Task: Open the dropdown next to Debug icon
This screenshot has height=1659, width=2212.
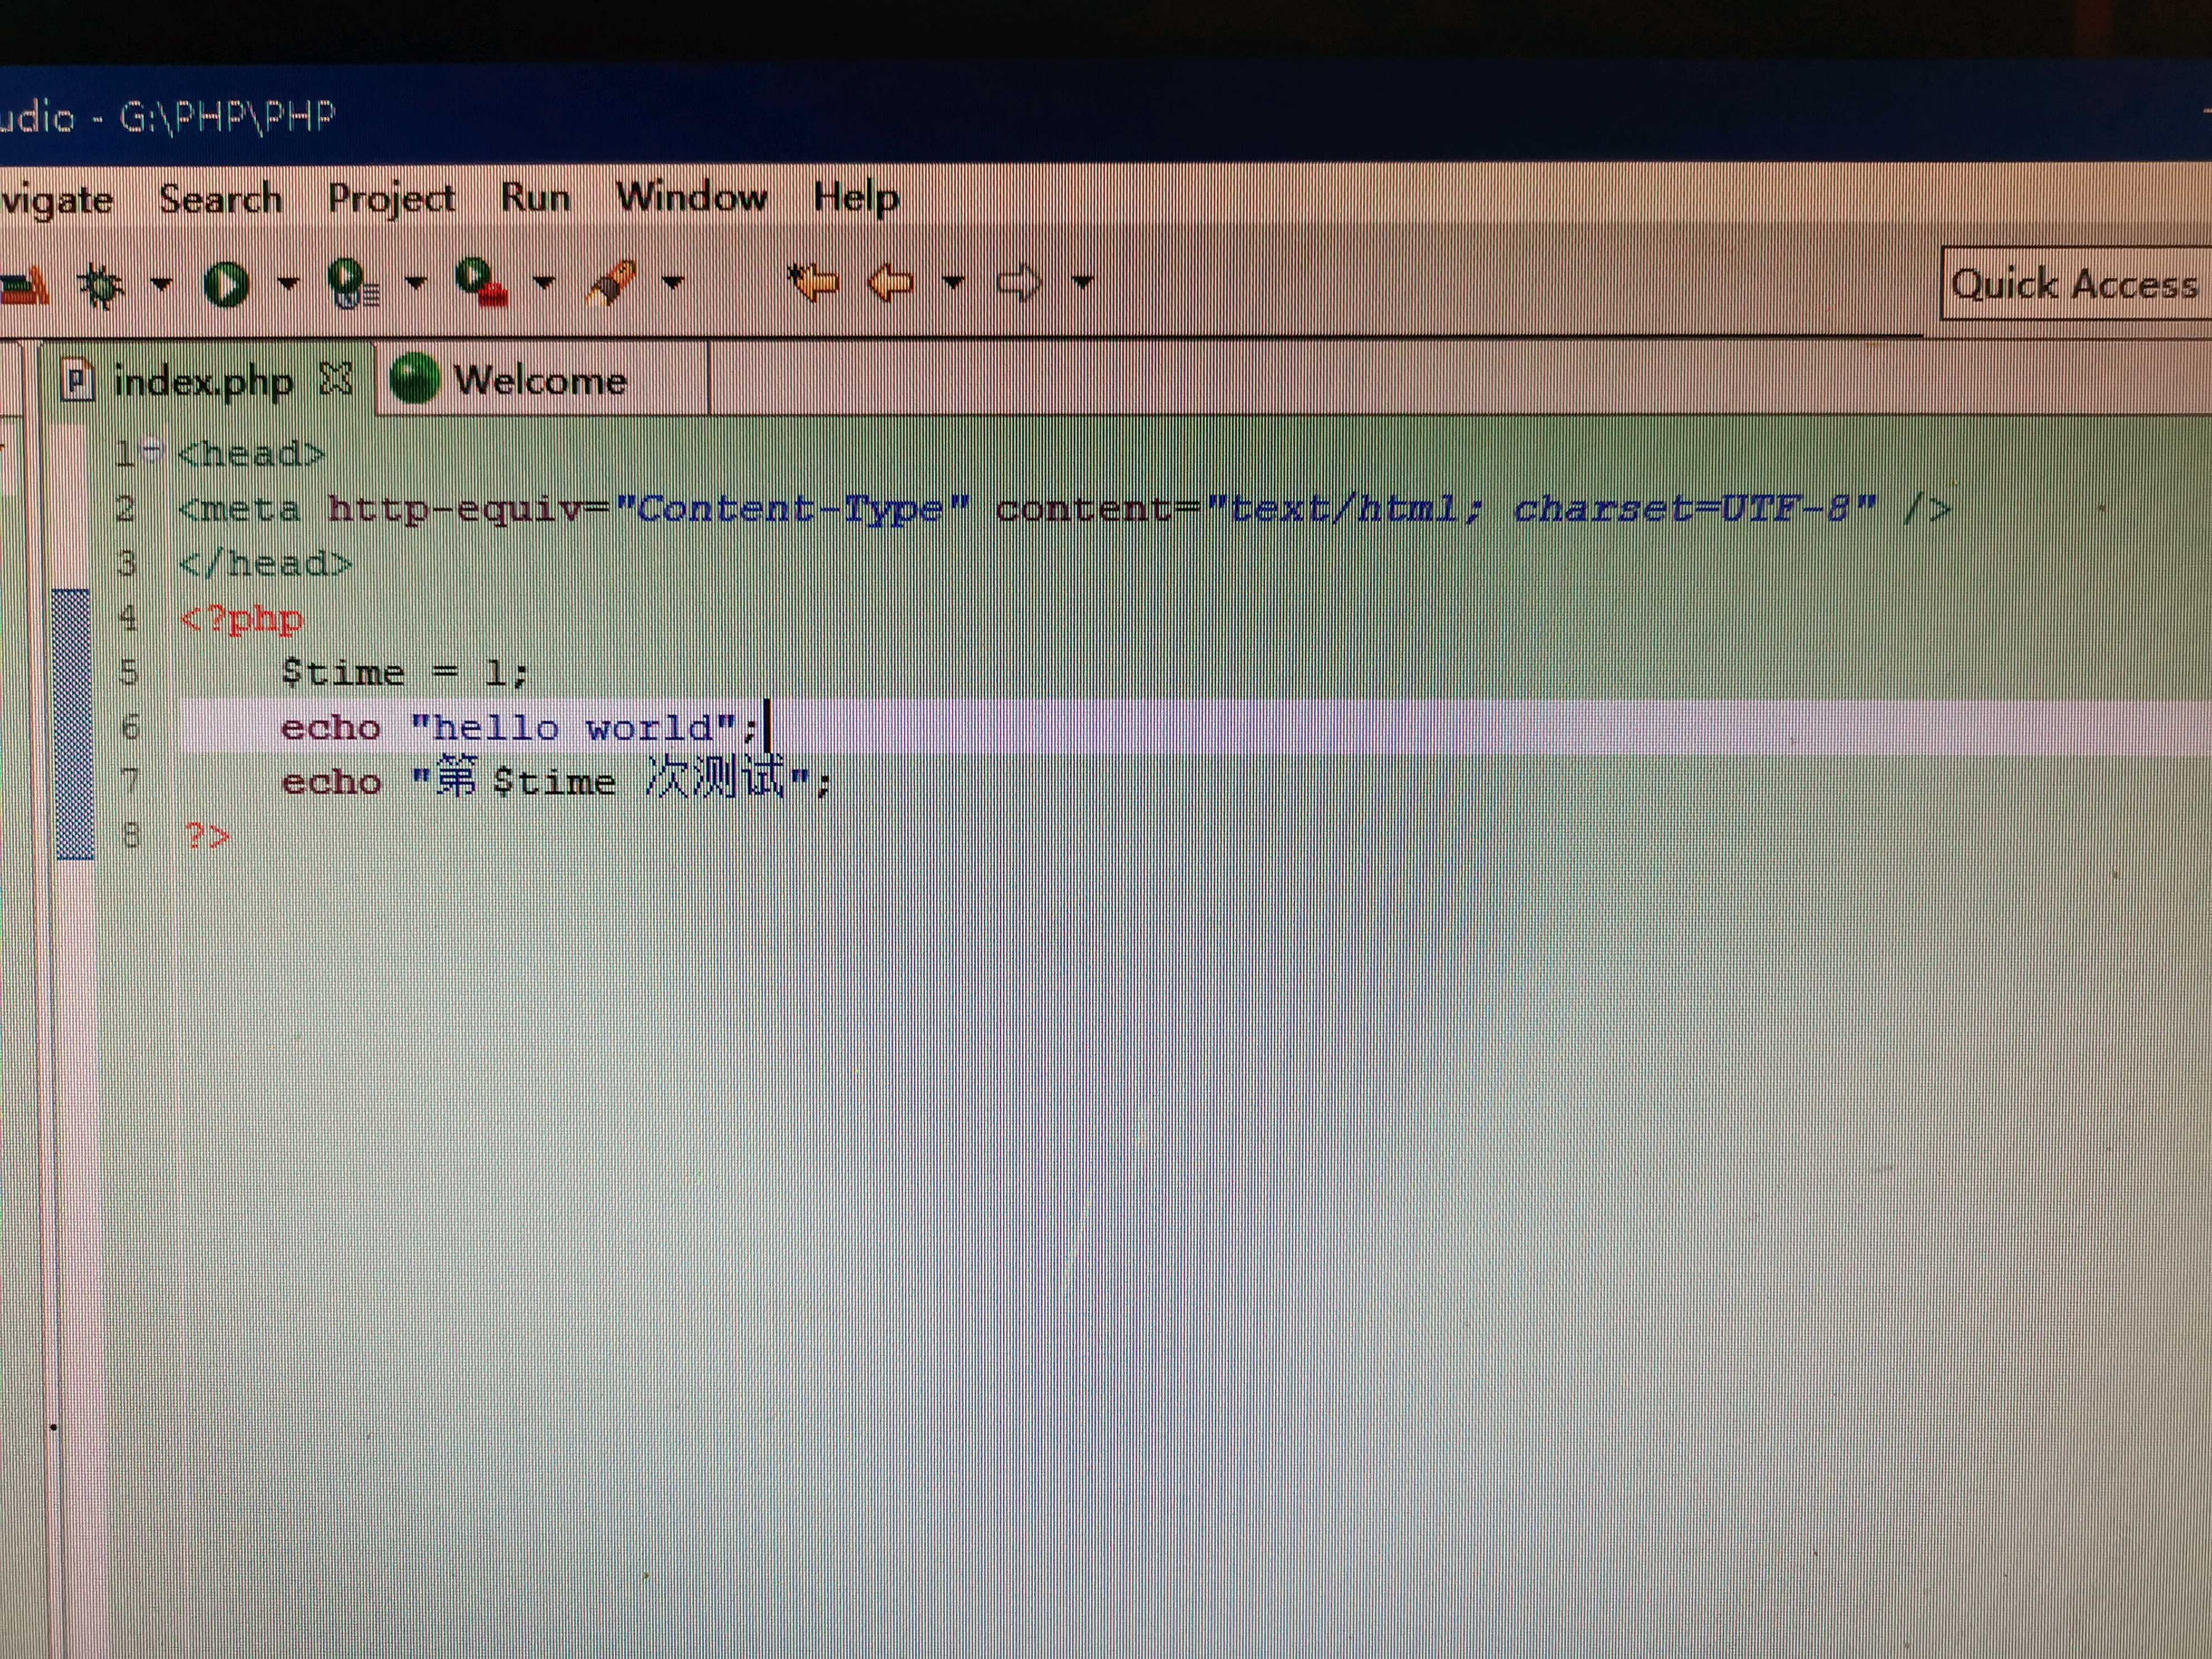Action: (x=162, y=285)
